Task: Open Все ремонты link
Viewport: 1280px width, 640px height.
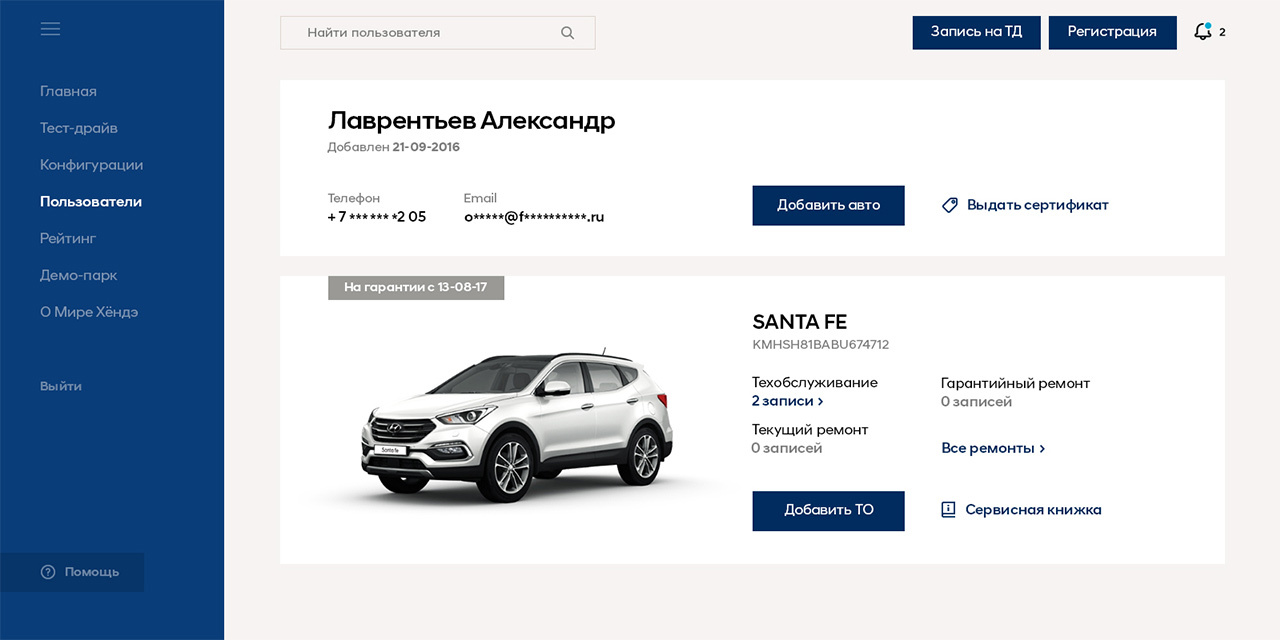Action: (x=993, y=448)
